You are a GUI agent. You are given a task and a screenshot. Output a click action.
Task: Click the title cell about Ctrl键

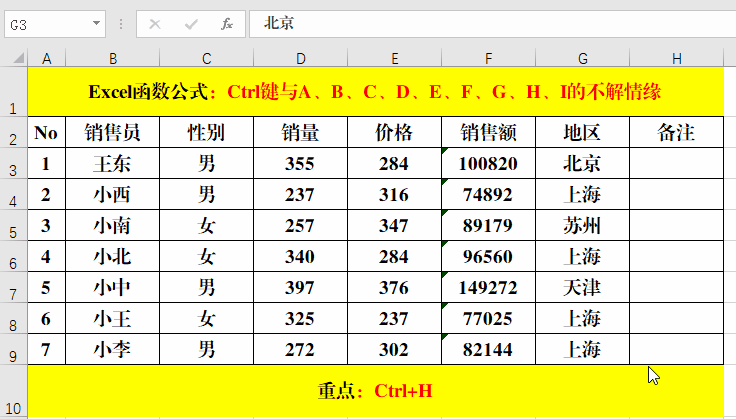point(376,91)
